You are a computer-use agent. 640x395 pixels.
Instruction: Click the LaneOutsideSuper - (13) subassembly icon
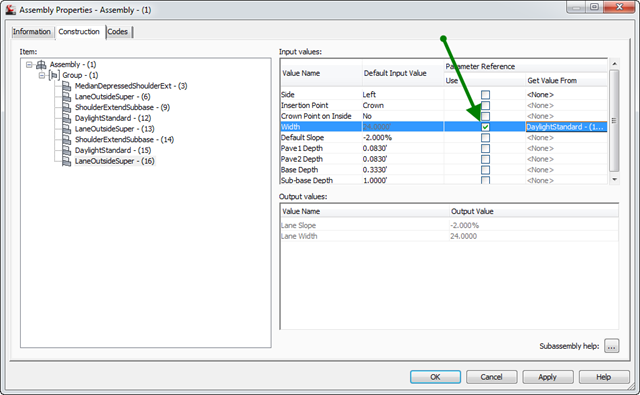pos(67,129)
